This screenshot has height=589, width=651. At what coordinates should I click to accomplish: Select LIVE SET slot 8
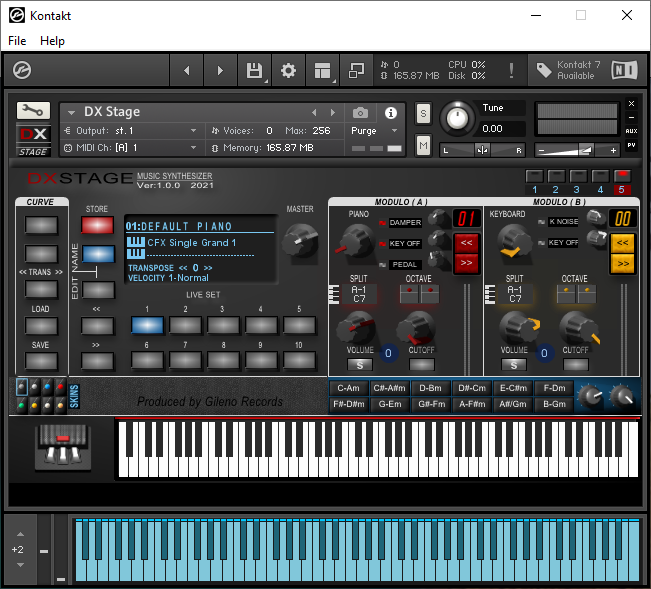point(223,360)
